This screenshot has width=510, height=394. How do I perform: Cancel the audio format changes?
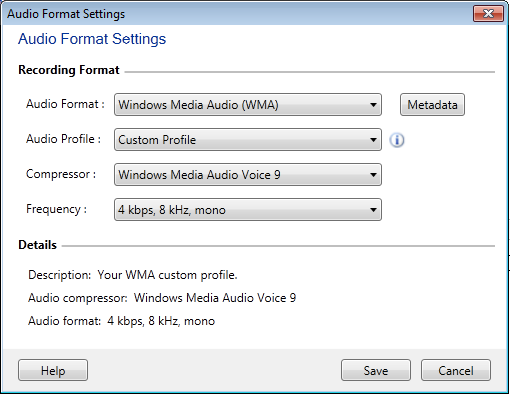456,370
